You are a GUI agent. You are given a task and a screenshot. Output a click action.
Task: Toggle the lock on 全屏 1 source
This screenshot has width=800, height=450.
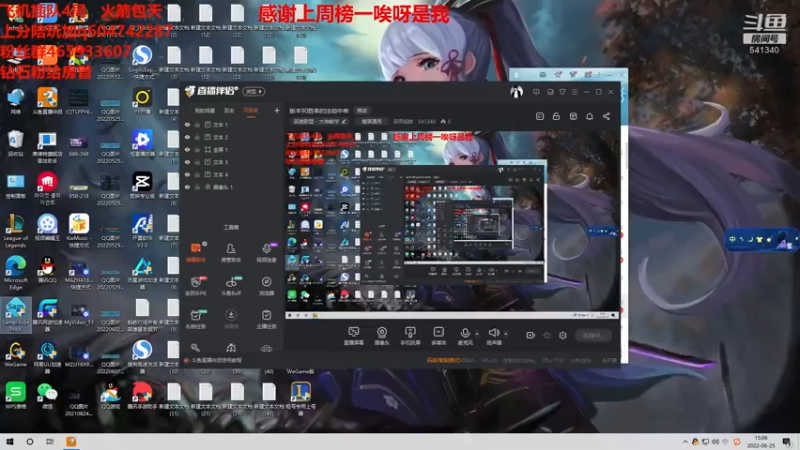tap(197, 149)
